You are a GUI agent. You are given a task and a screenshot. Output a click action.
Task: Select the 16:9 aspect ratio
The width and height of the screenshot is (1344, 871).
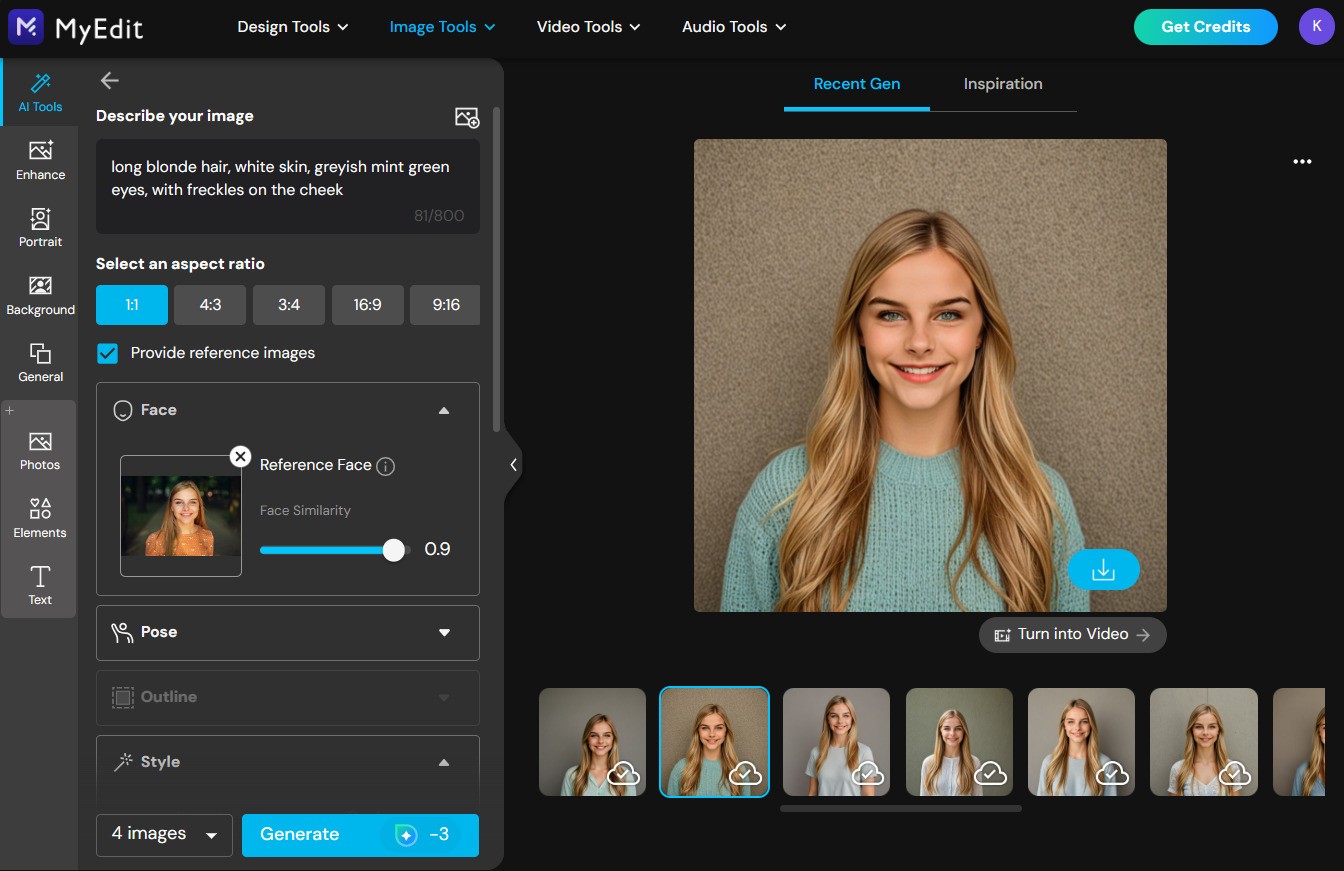click(x=367, y=305)
